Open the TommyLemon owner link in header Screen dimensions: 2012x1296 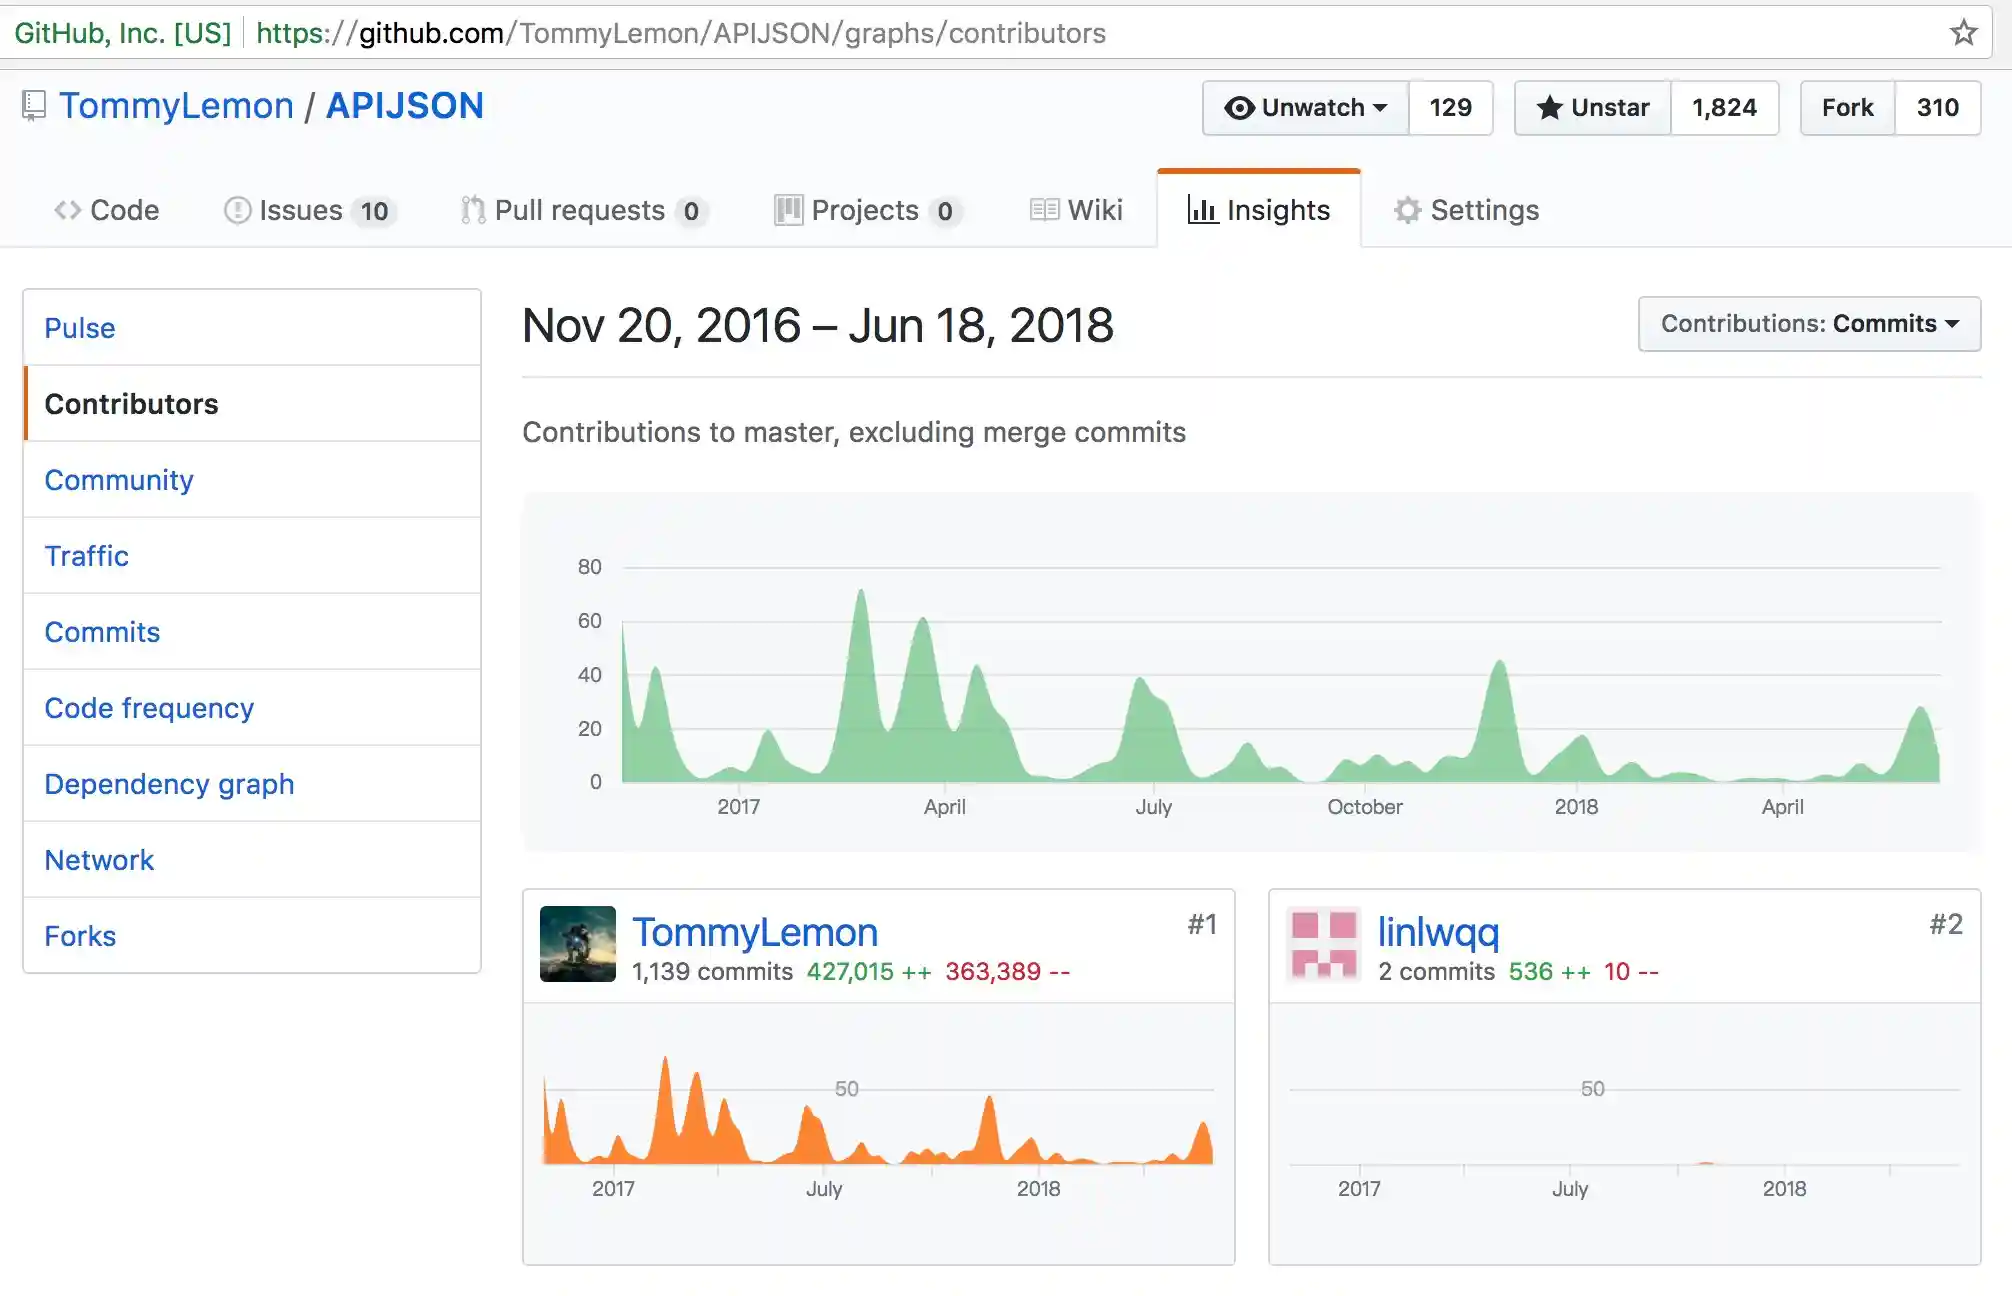pyautogui.click(x=176, y=106)
